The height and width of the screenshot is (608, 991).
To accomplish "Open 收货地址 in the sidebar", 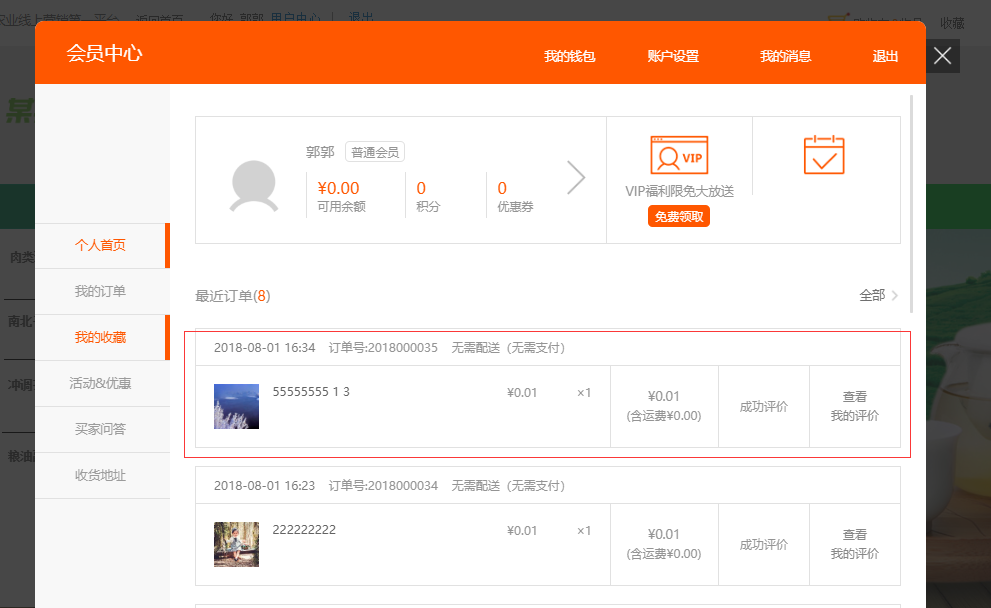I will click(x=100, y=476).
